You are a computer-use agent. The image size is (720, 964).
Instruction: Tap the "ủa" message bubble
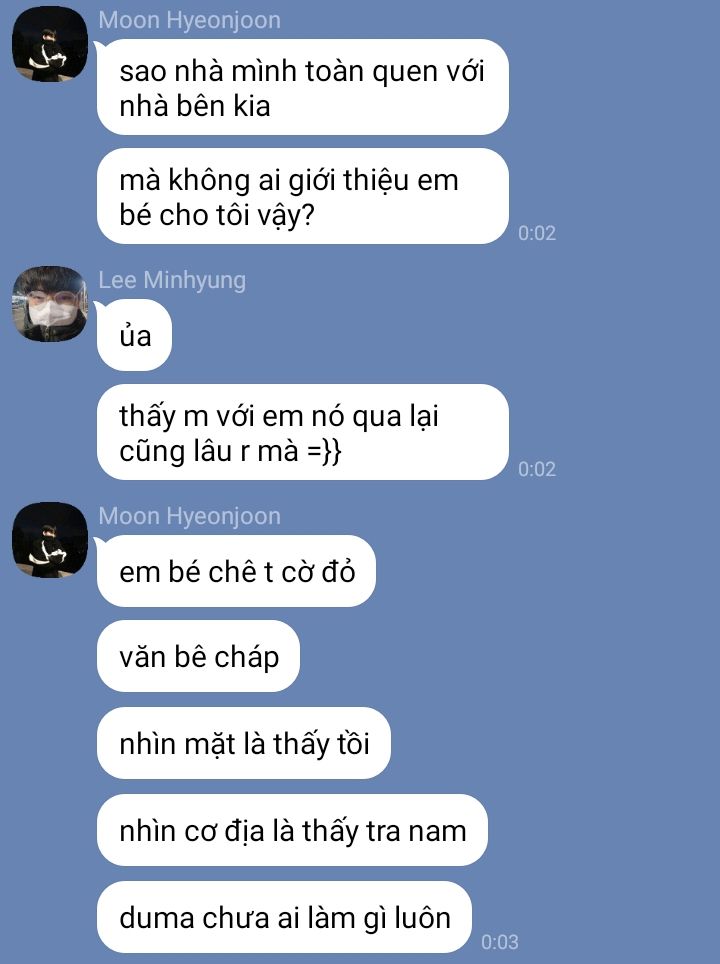coord(134,335)
